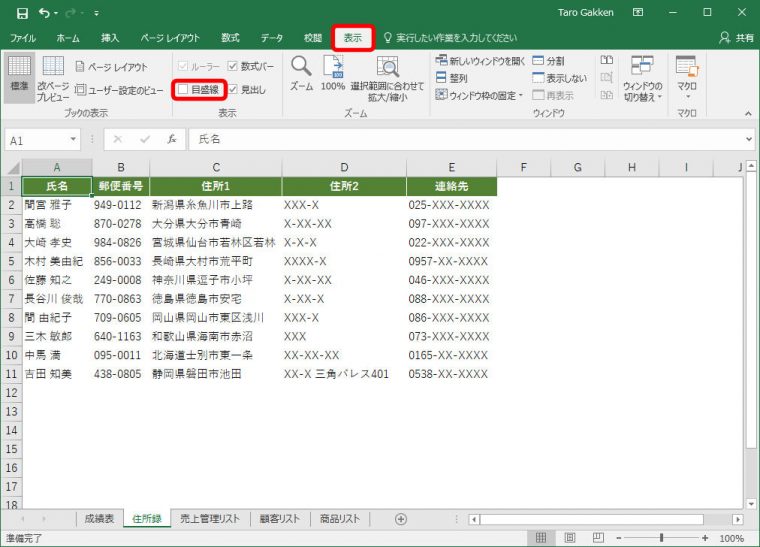Select status bar Page Layout view icon

pos(570,538)
